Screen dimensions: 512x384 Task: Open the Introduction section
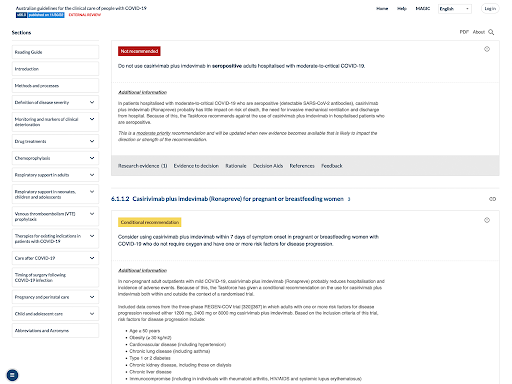55,69
